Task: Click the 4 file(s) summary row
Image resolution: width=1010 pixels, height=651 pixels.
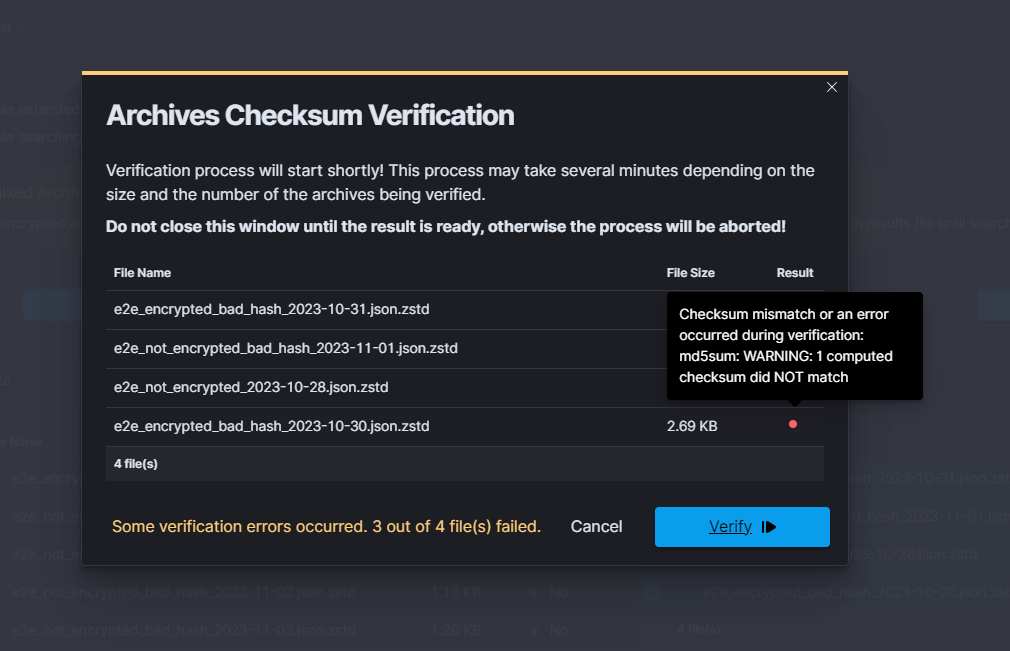Action: 136,464
